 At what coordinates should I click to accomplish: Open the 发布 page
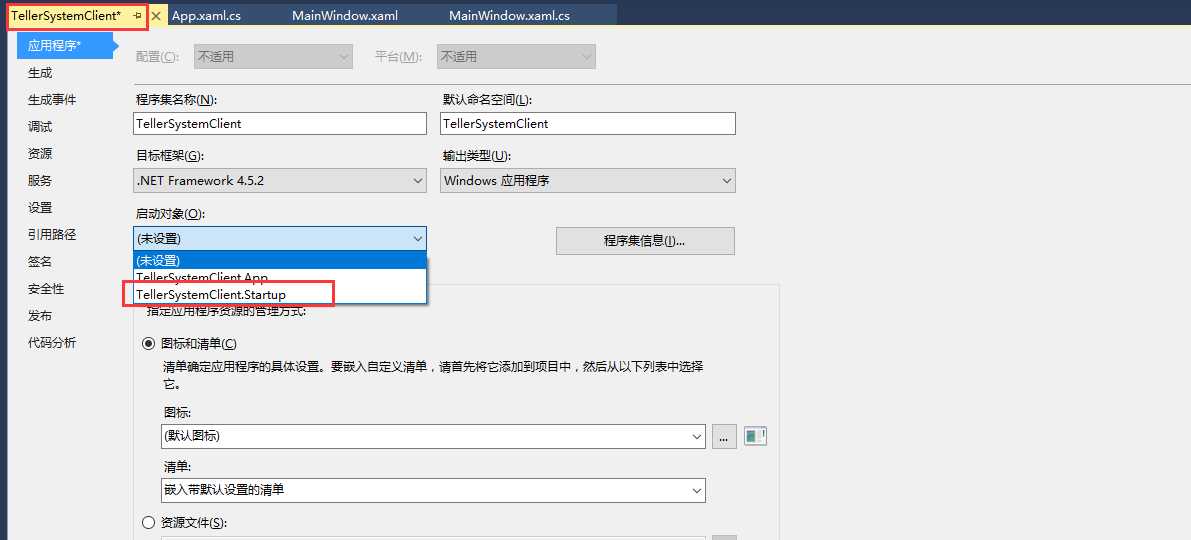[x=40, y=315]
